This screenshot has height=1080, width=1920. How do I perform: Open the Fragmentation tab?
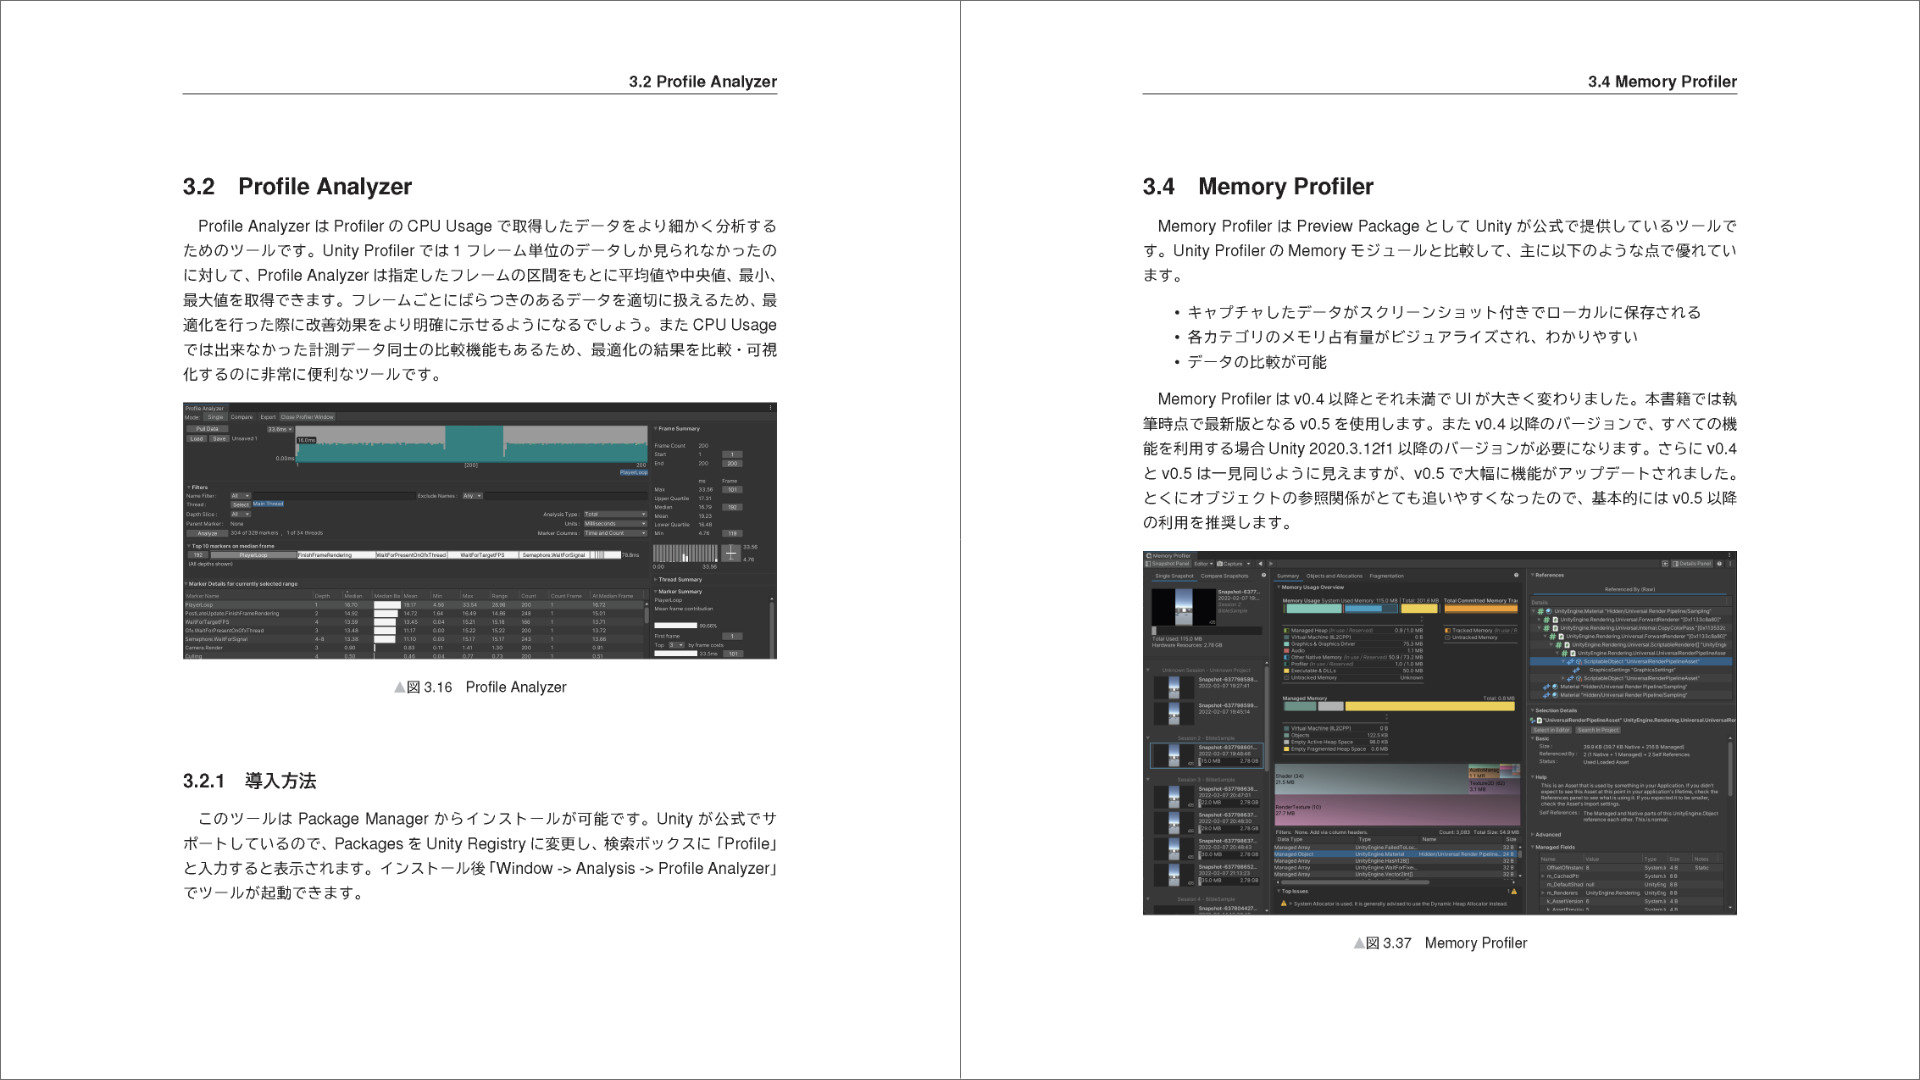[1386, 576]
